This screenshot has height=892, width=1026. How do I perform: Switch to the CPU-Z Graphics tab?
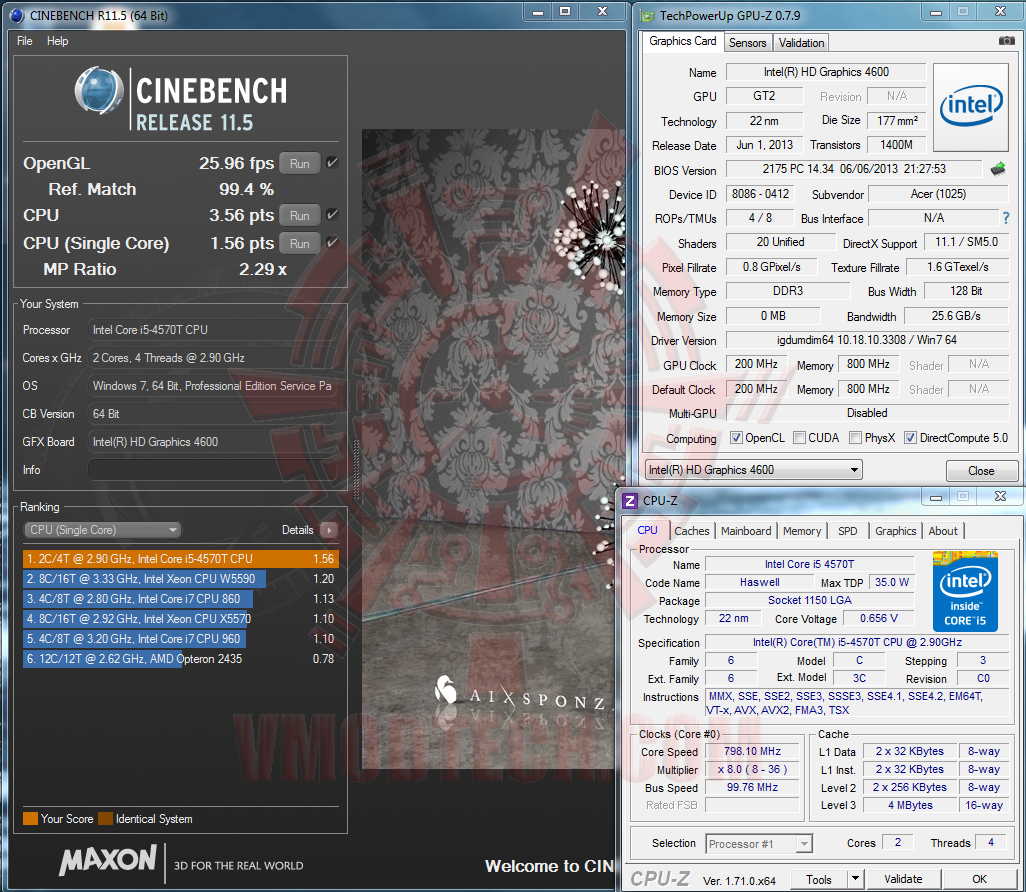pyautogui.click(x=896, y=531)
